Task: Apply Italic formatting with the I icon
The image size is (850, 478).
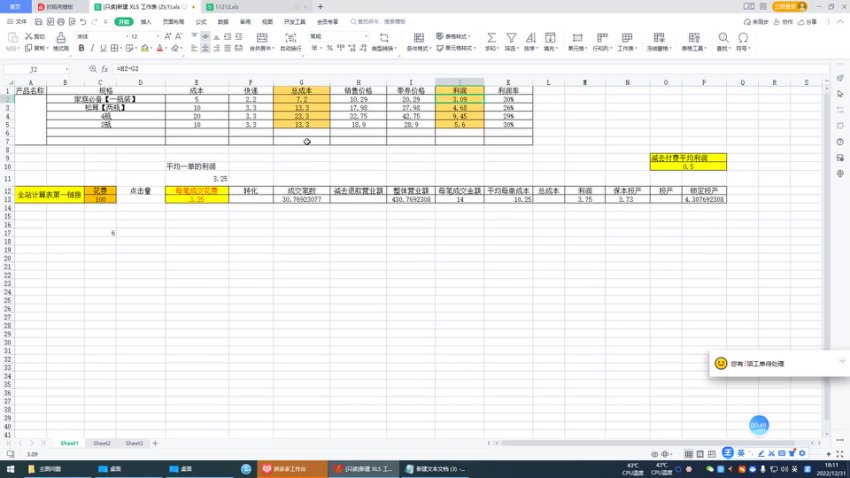Action: pos(92,48)
